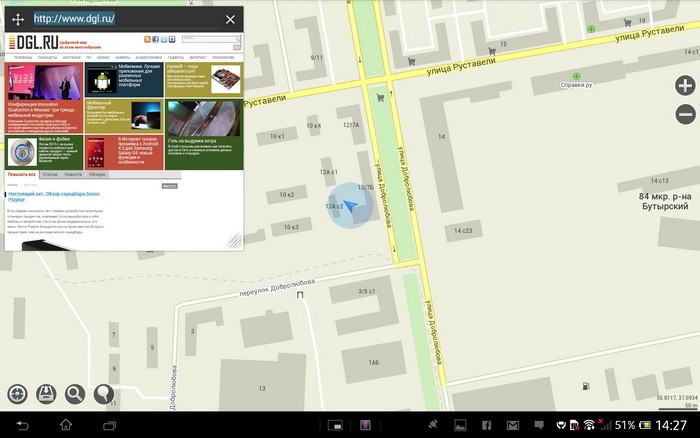Close the floating browser window
The width and height of the screenshot is (700, 438).
coord(230,19)
